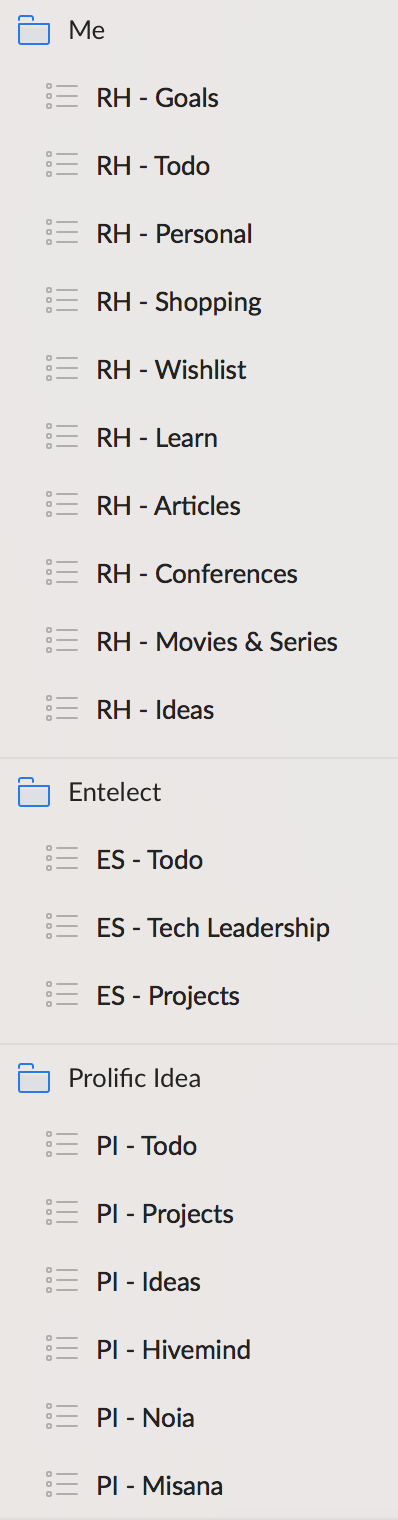Collapse the Prolific Idea folder group
398x1520 pixels.
[199, 1079]
